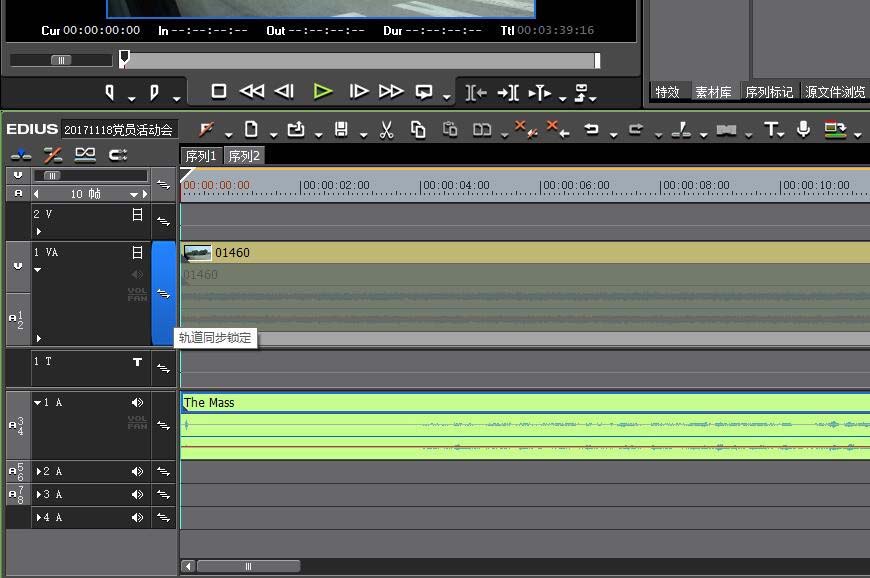Click the Create Title 'T' tool
This screenshot has width=870, height=578.
click(771, 129)
